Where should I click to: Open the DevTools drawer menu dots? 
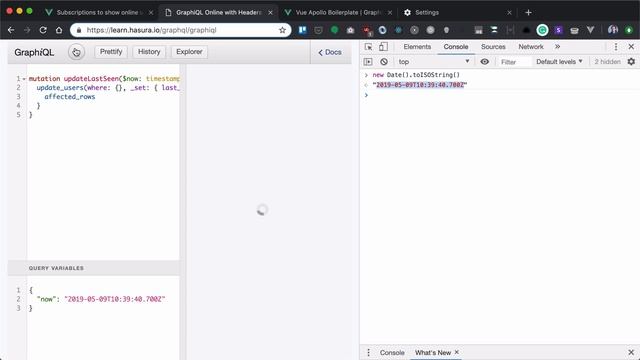(369, 352)
